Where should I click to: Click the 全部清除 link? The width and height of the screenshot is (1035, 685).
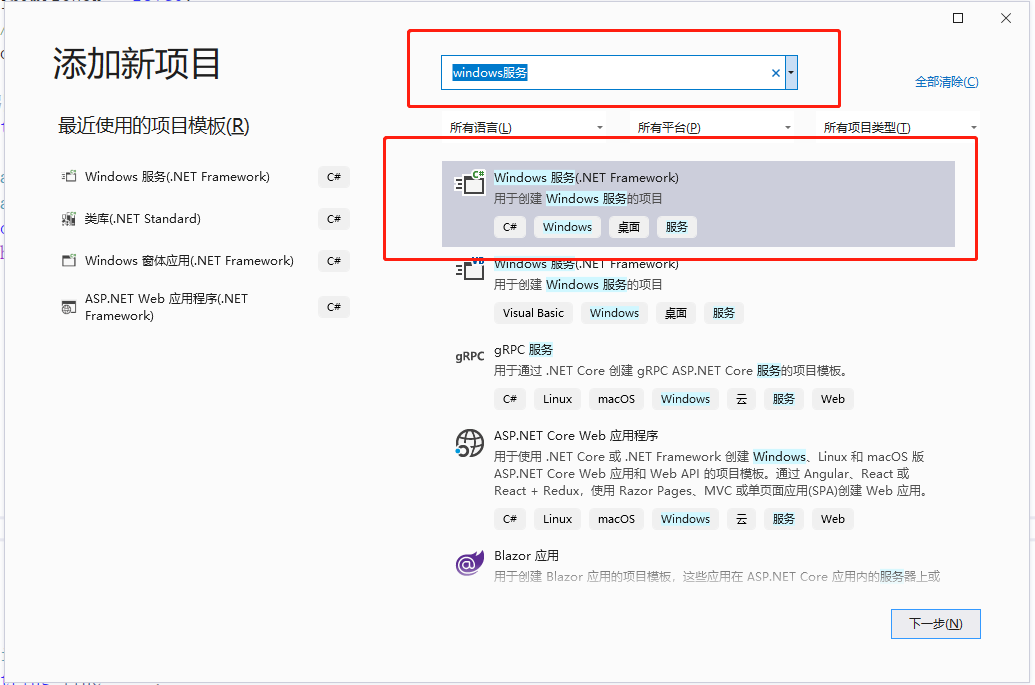947,82
